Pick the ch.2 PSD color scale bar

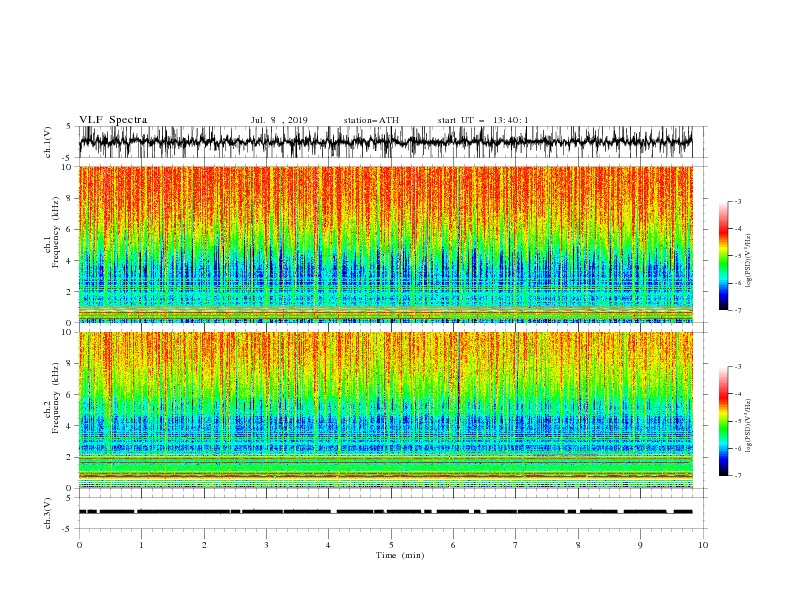(723, 421)
